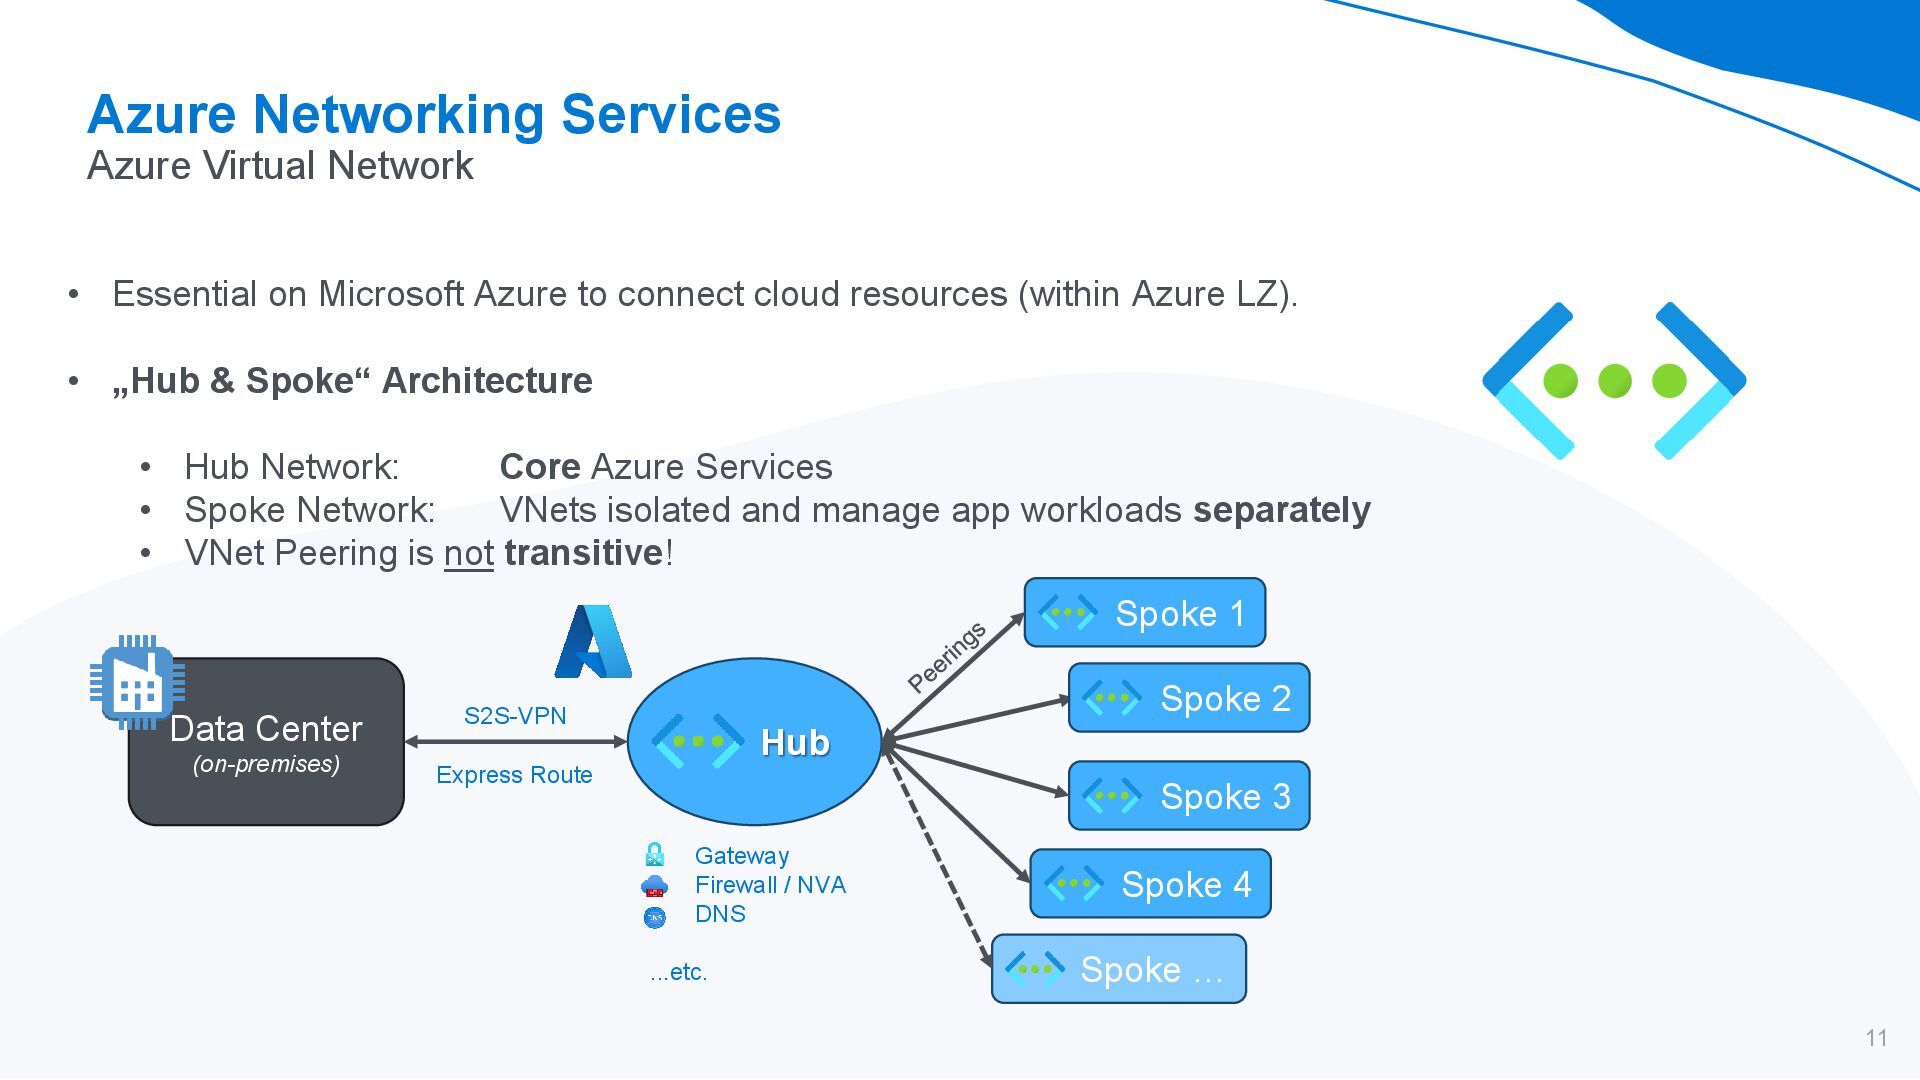
Task: Click the Express Route label
Action: pos(514,775)
